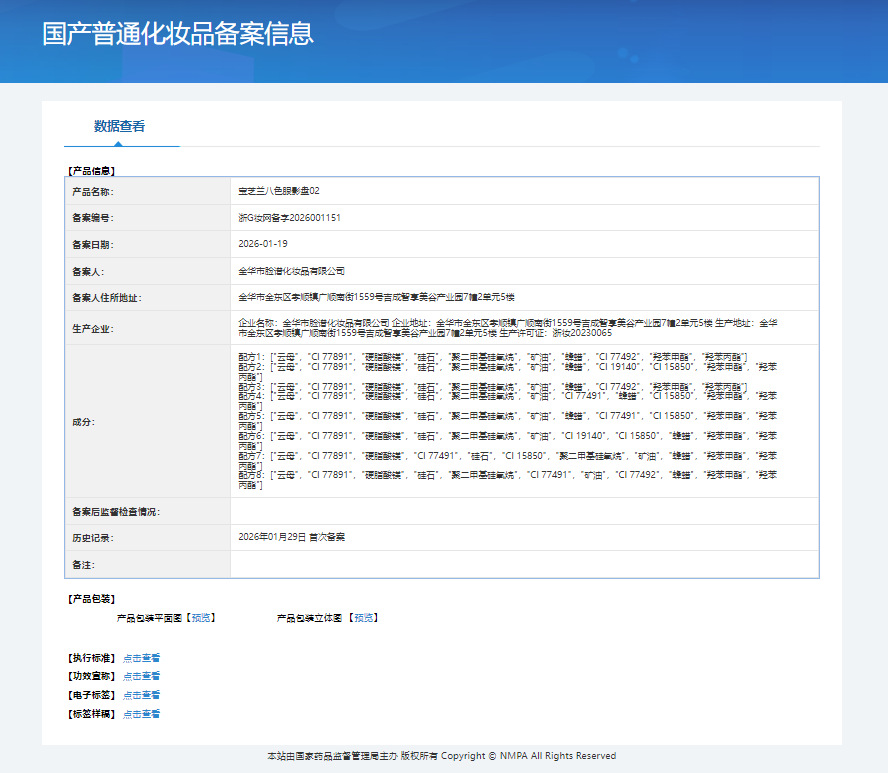Open 点击查看 link beside 执行标准
This screenshot has height=773, width=888.
point(142,658)
